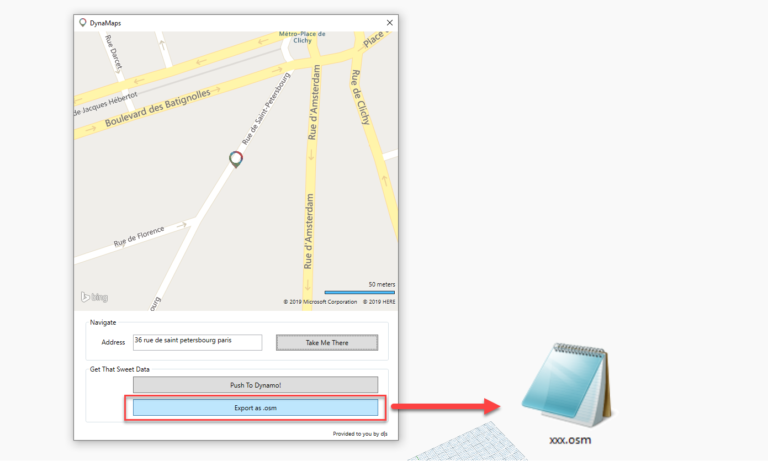Image resolution: width=768 pixels, height=461 pixels.
Task: Click the Push To Dynamo! button
Action: [x=255, y=385]
